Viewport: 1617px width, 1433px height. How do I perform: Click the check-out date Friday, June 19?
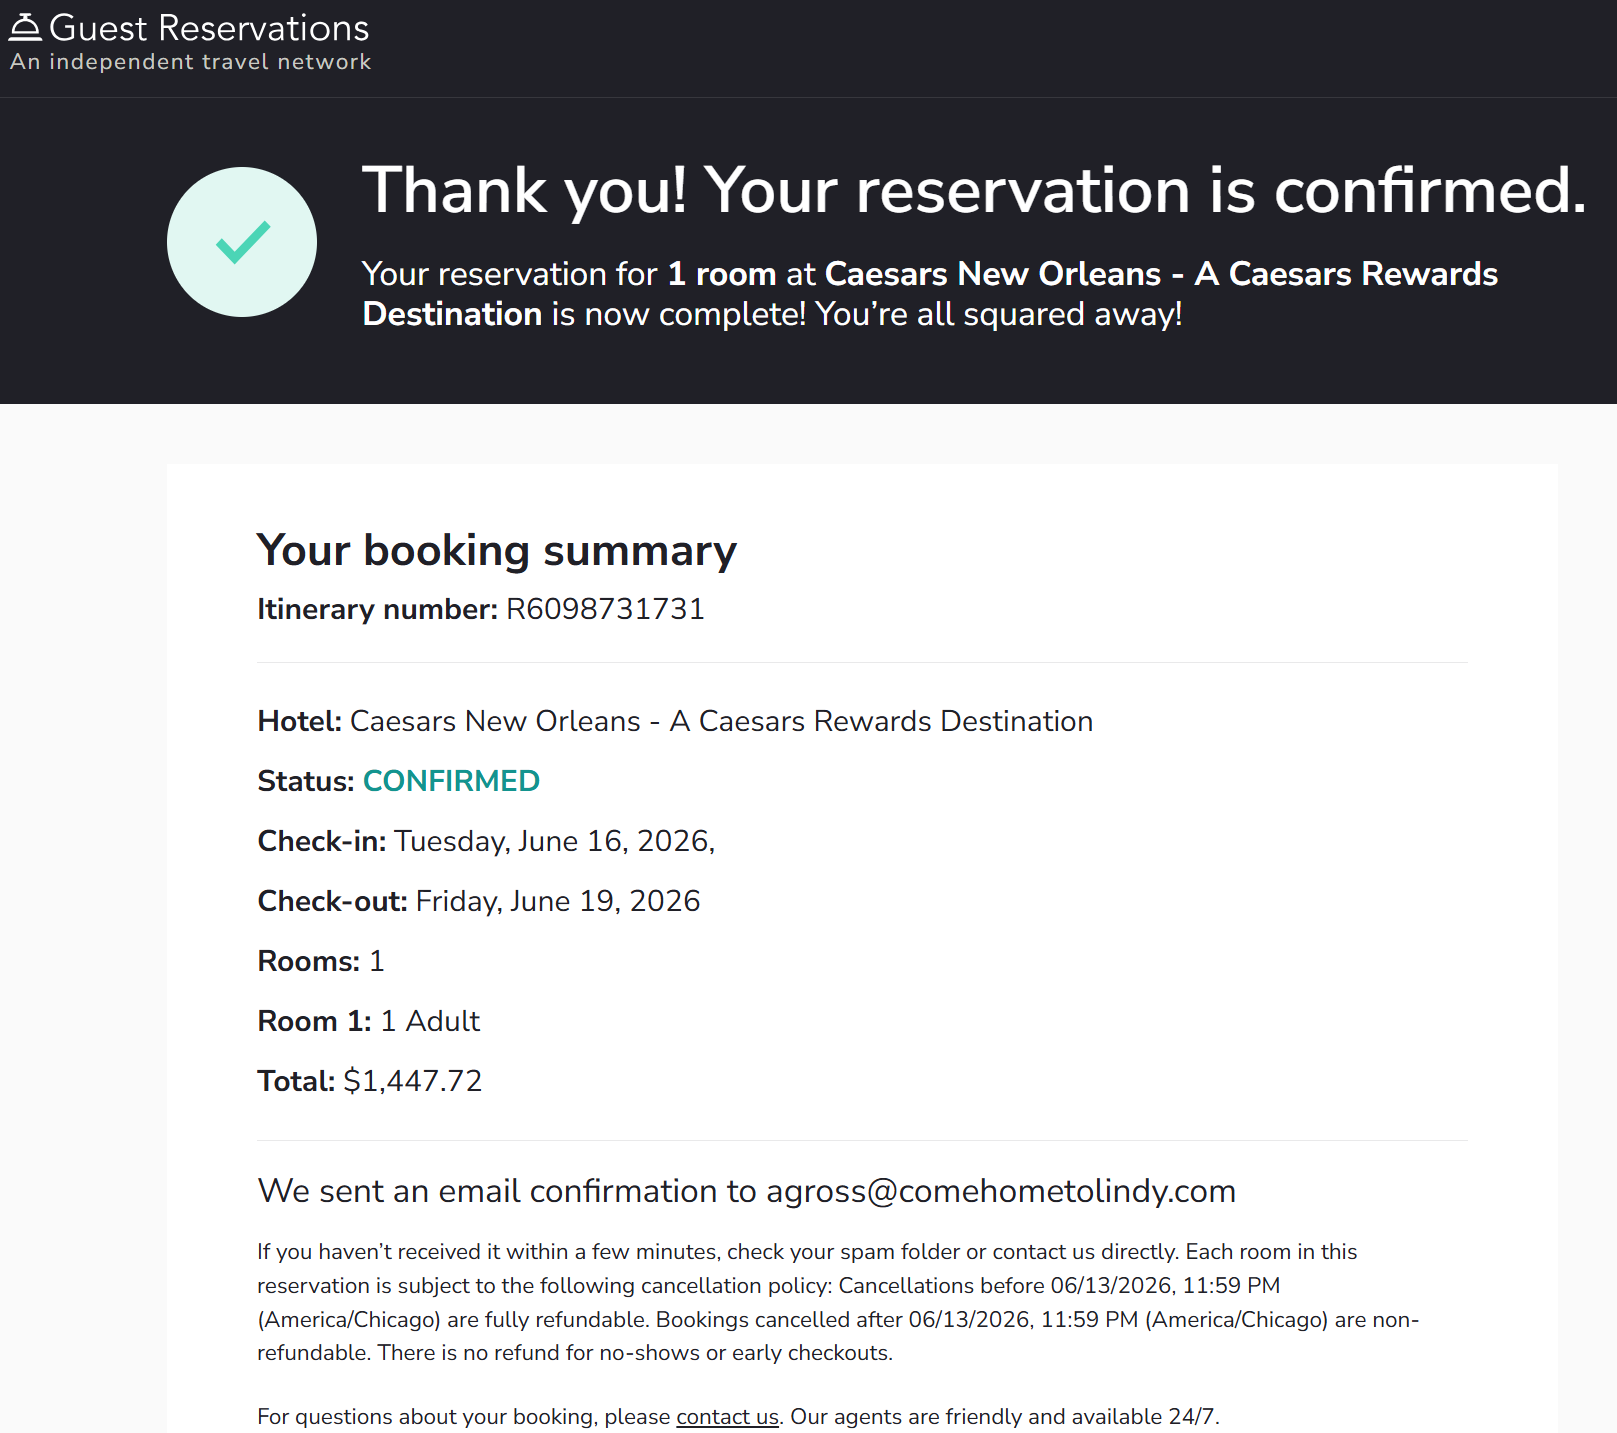558,901
